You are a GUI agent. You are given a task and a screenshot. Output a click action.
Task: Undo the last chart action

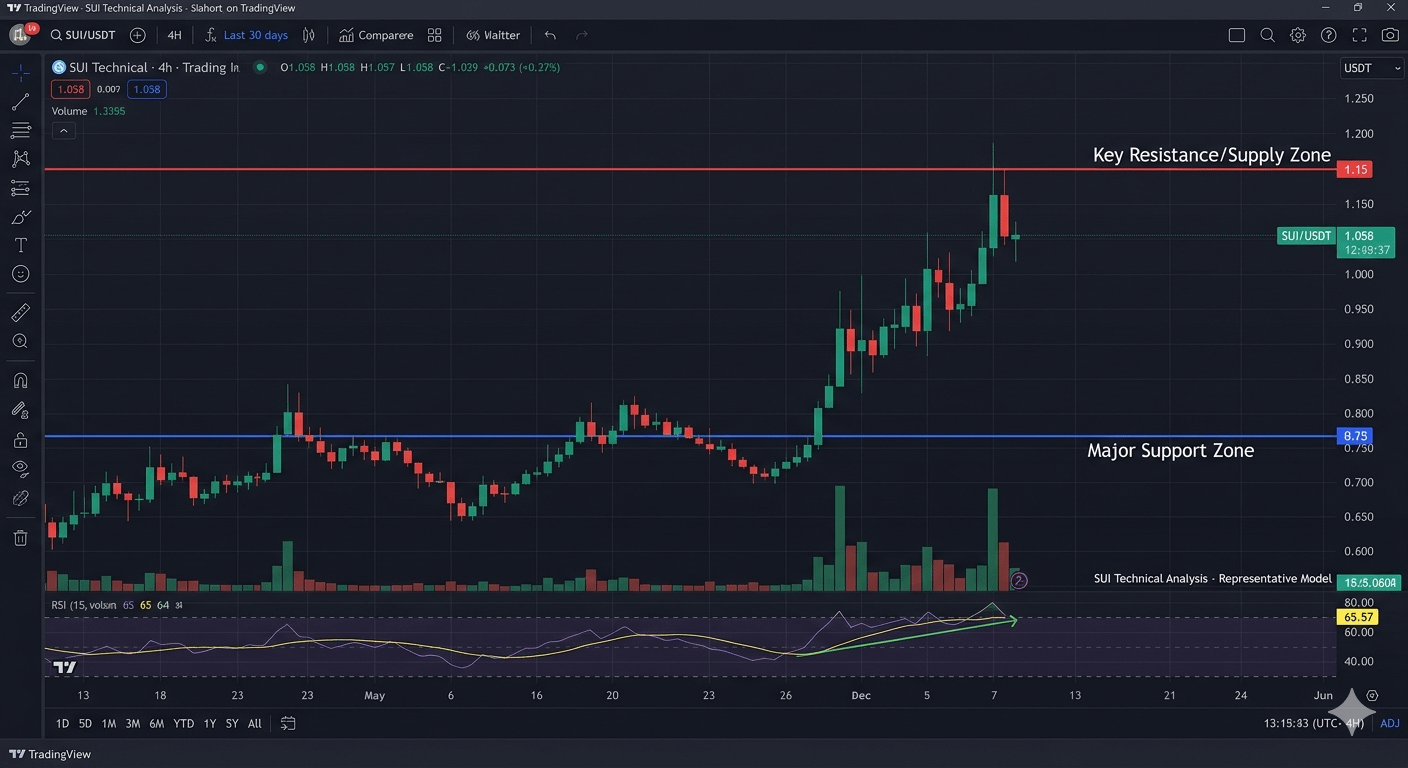[x=550, y=35]
